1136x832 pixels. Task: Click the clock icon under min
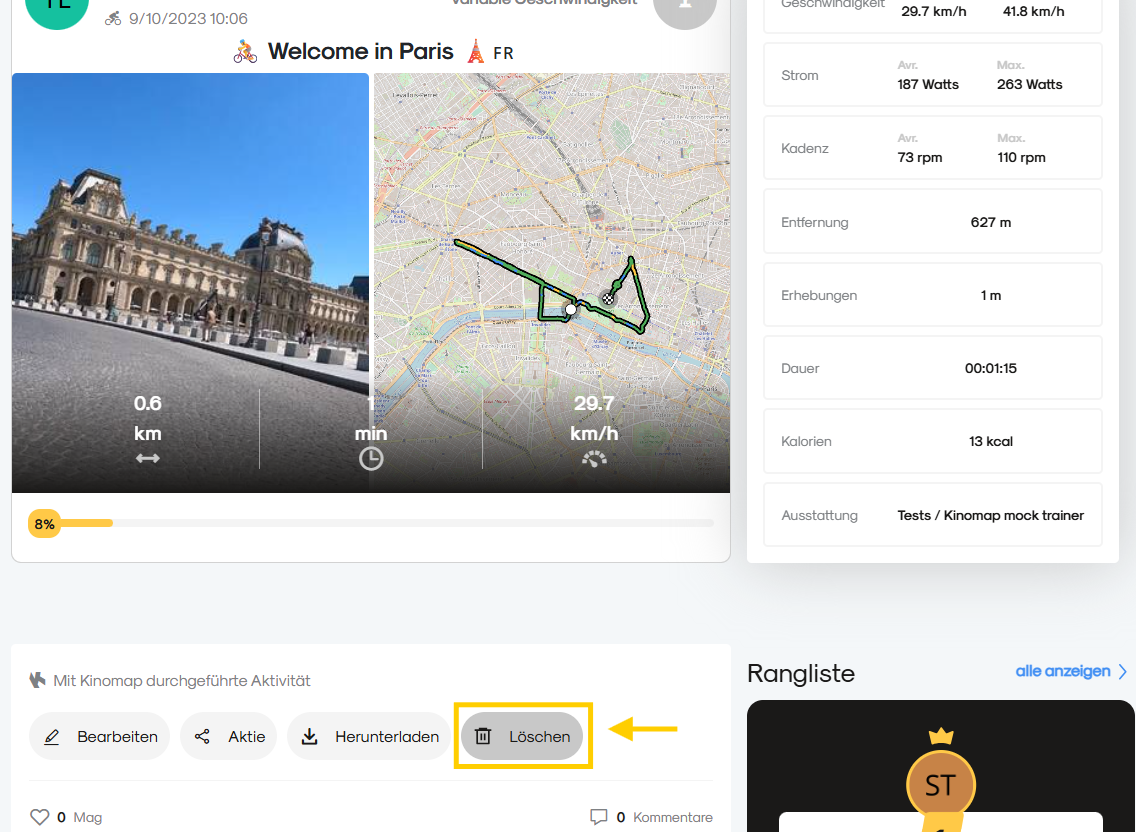coord(371,459)
